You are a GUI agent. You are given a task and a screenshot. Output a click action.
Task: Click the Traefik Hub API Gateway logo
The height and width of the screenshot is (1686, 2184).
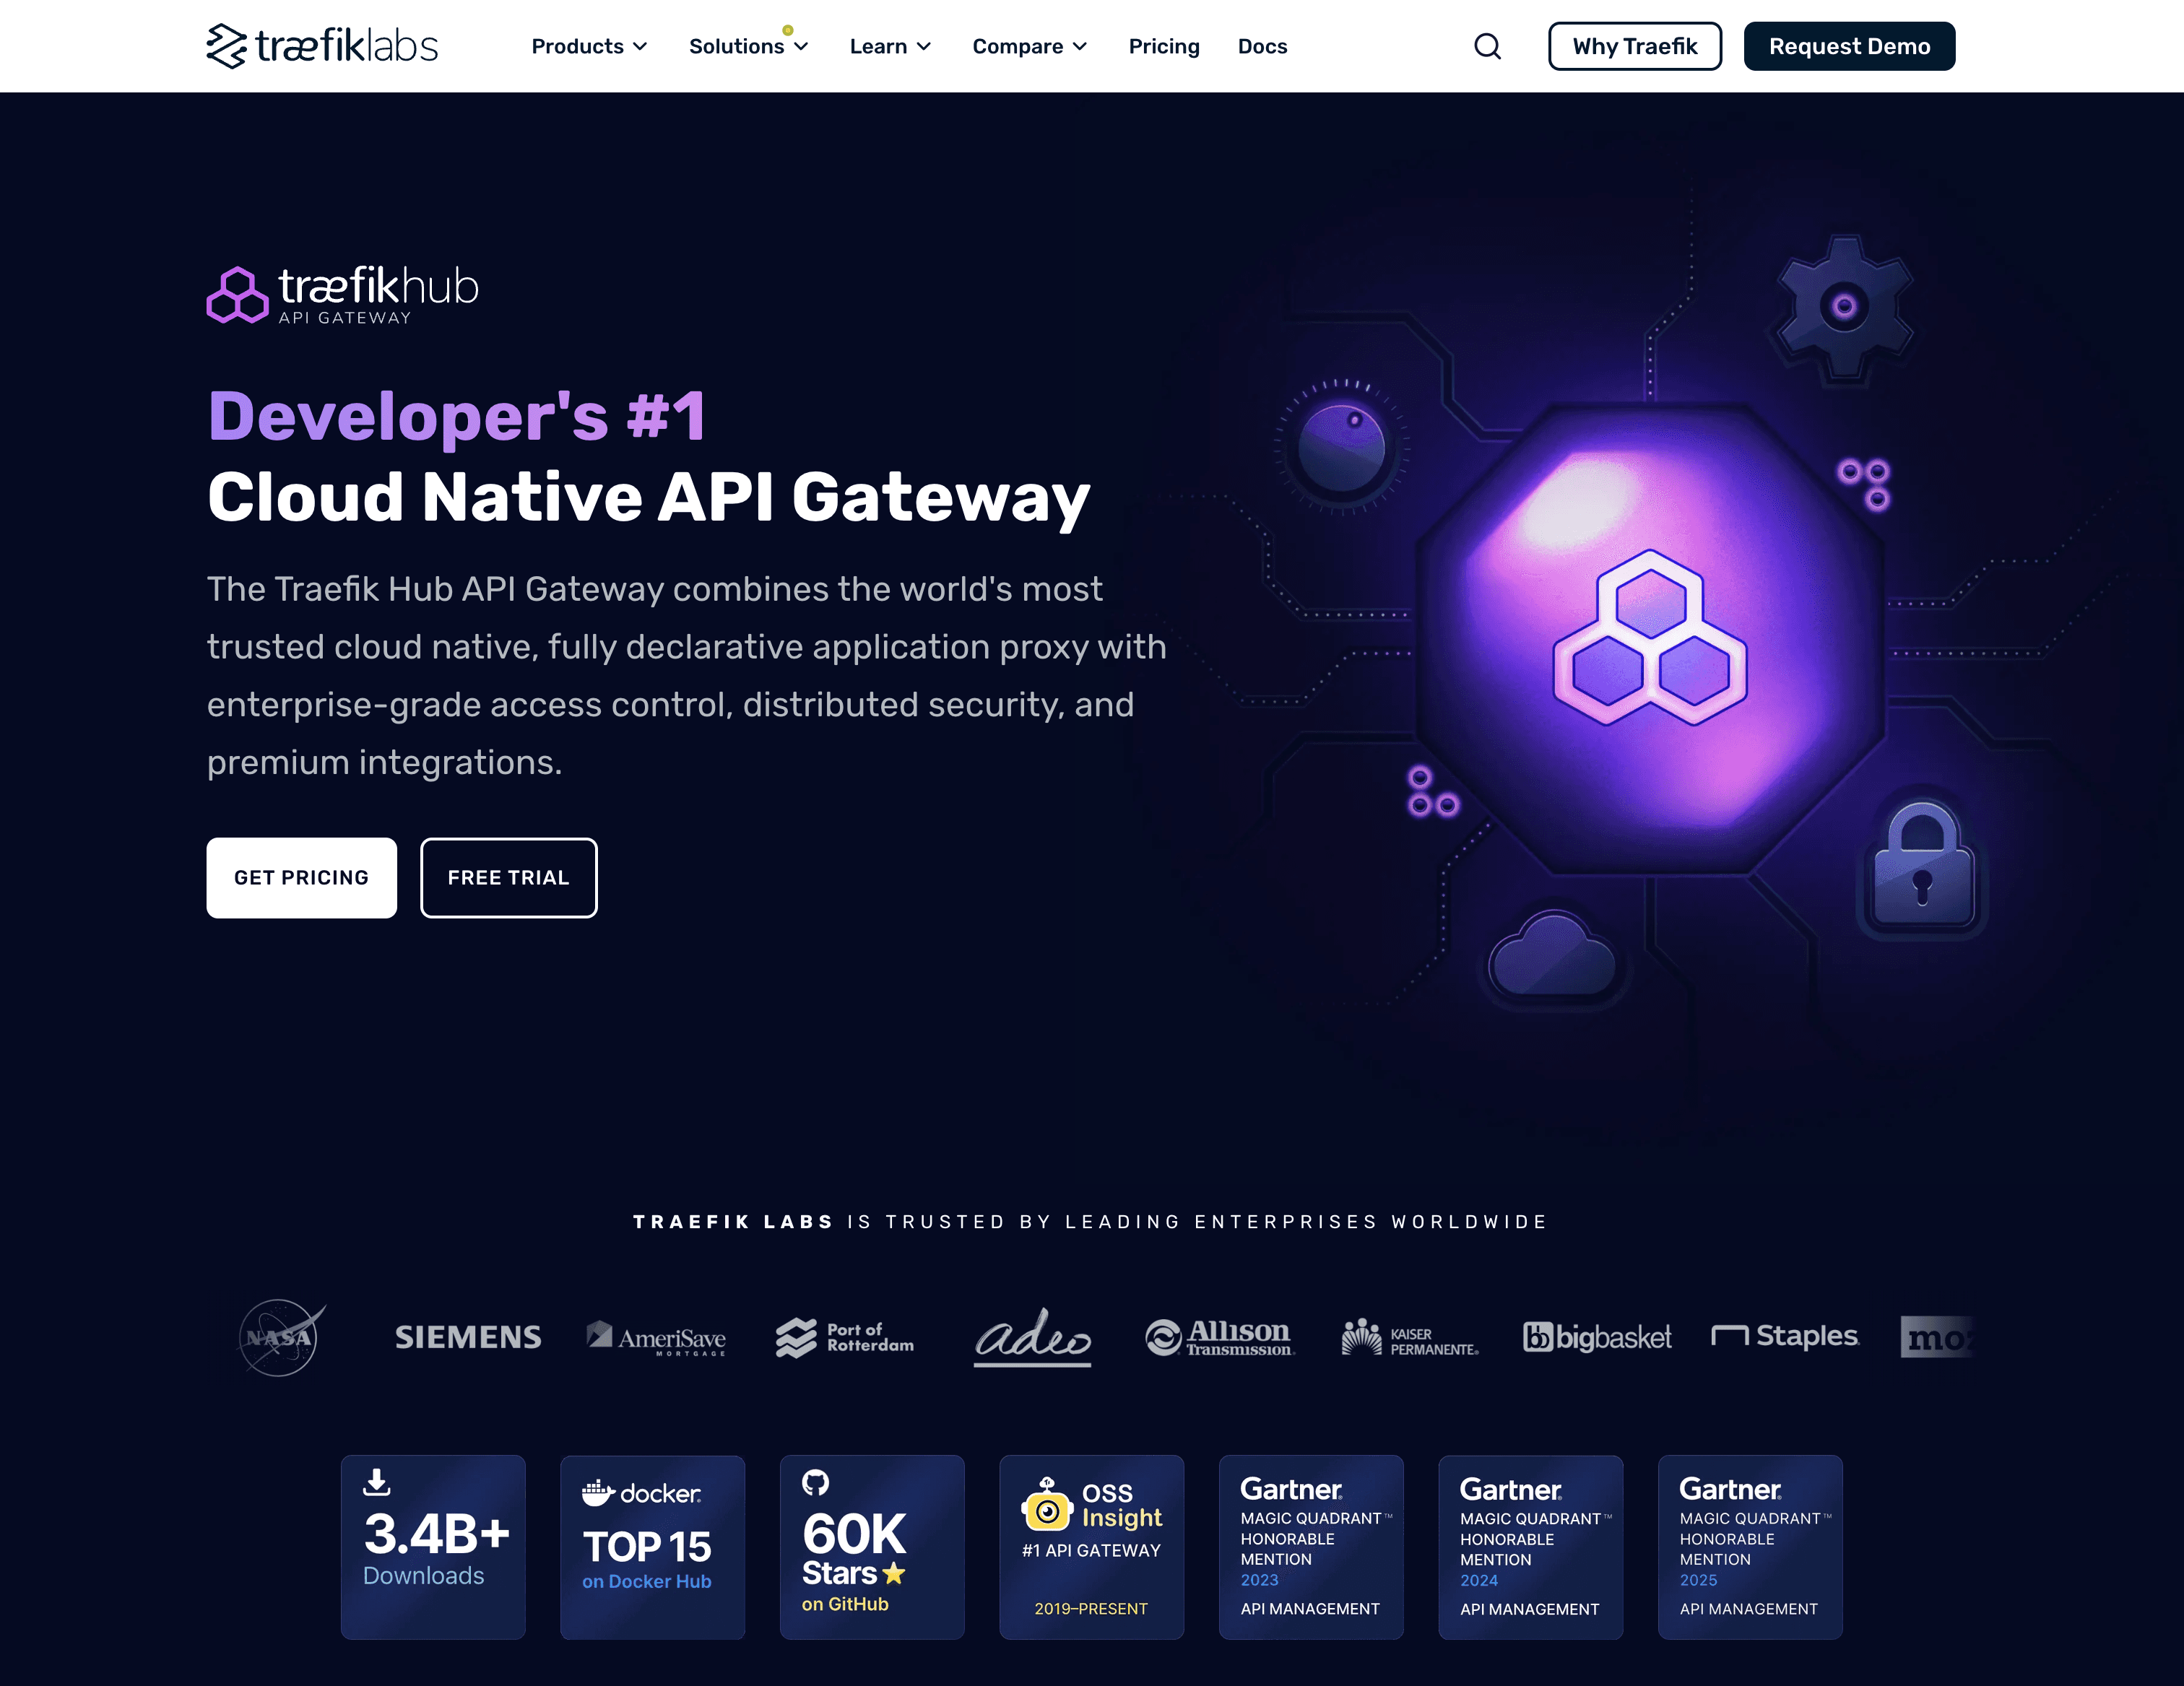click(x=343, y=295)
